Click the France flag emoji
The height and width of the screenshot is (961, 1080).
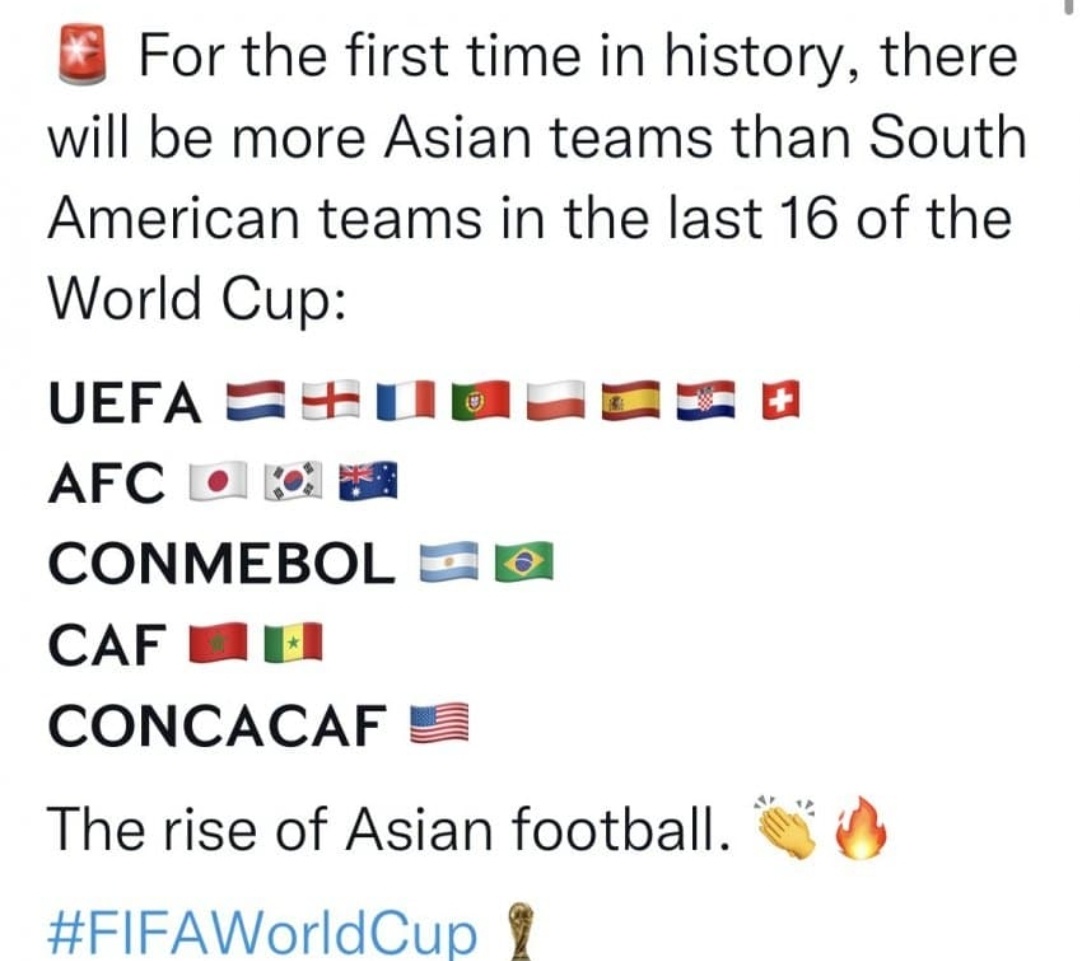point(406,400)
